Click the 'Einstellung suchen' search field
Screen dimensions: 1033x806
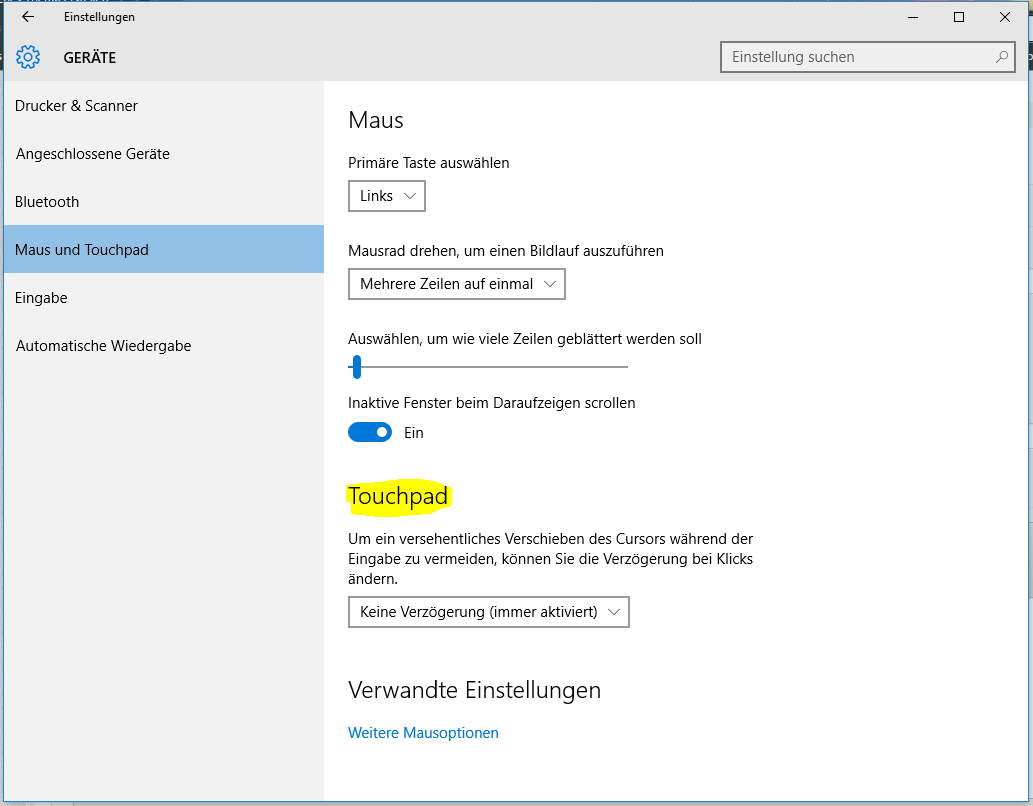tap(855, 57)
